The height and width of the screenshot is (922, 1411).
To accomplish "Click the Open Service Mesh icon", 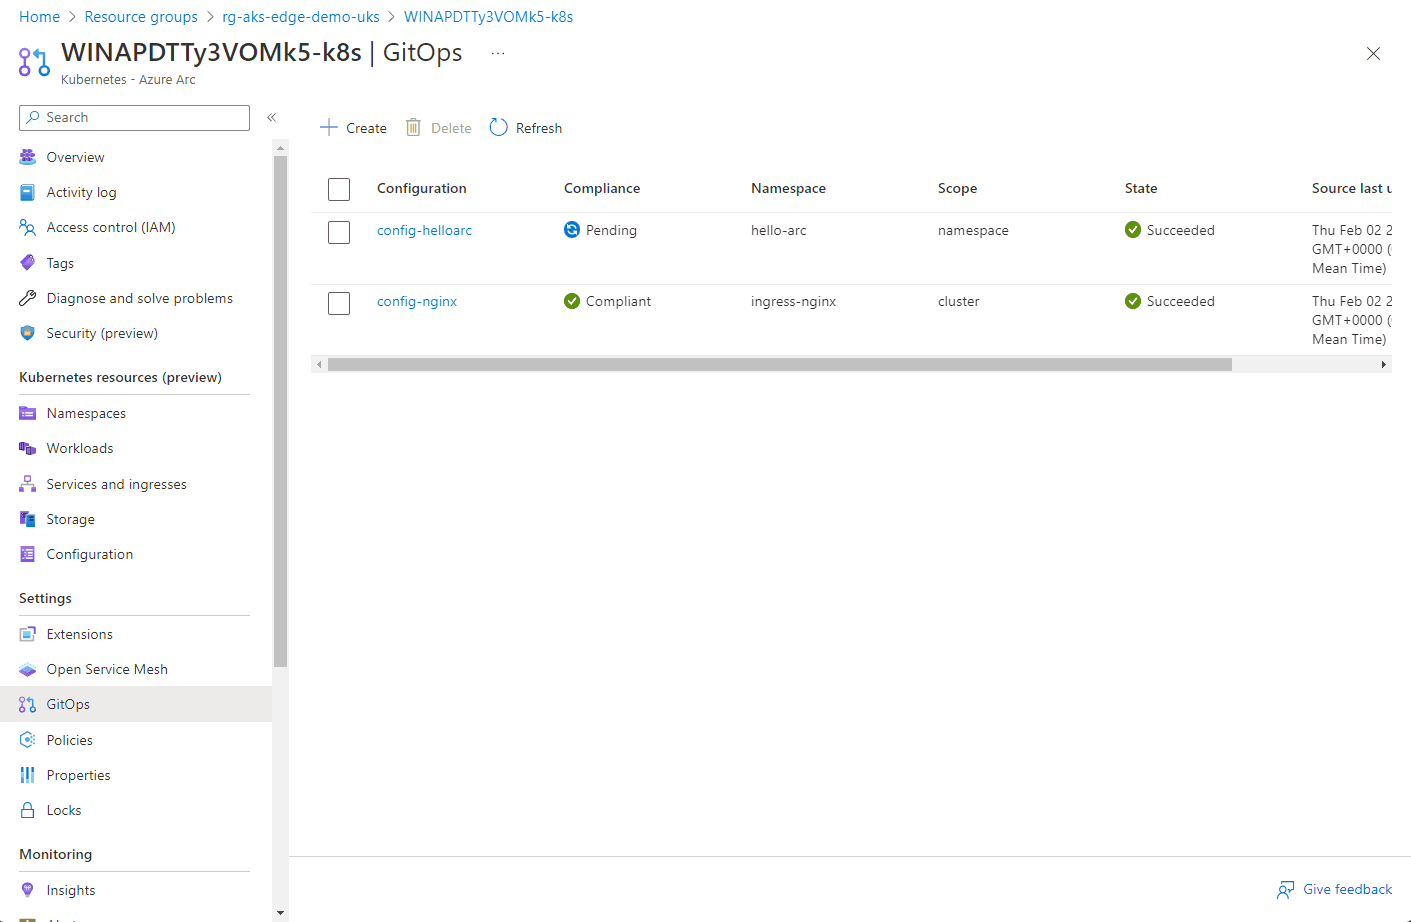I will [x=27, y=669].
